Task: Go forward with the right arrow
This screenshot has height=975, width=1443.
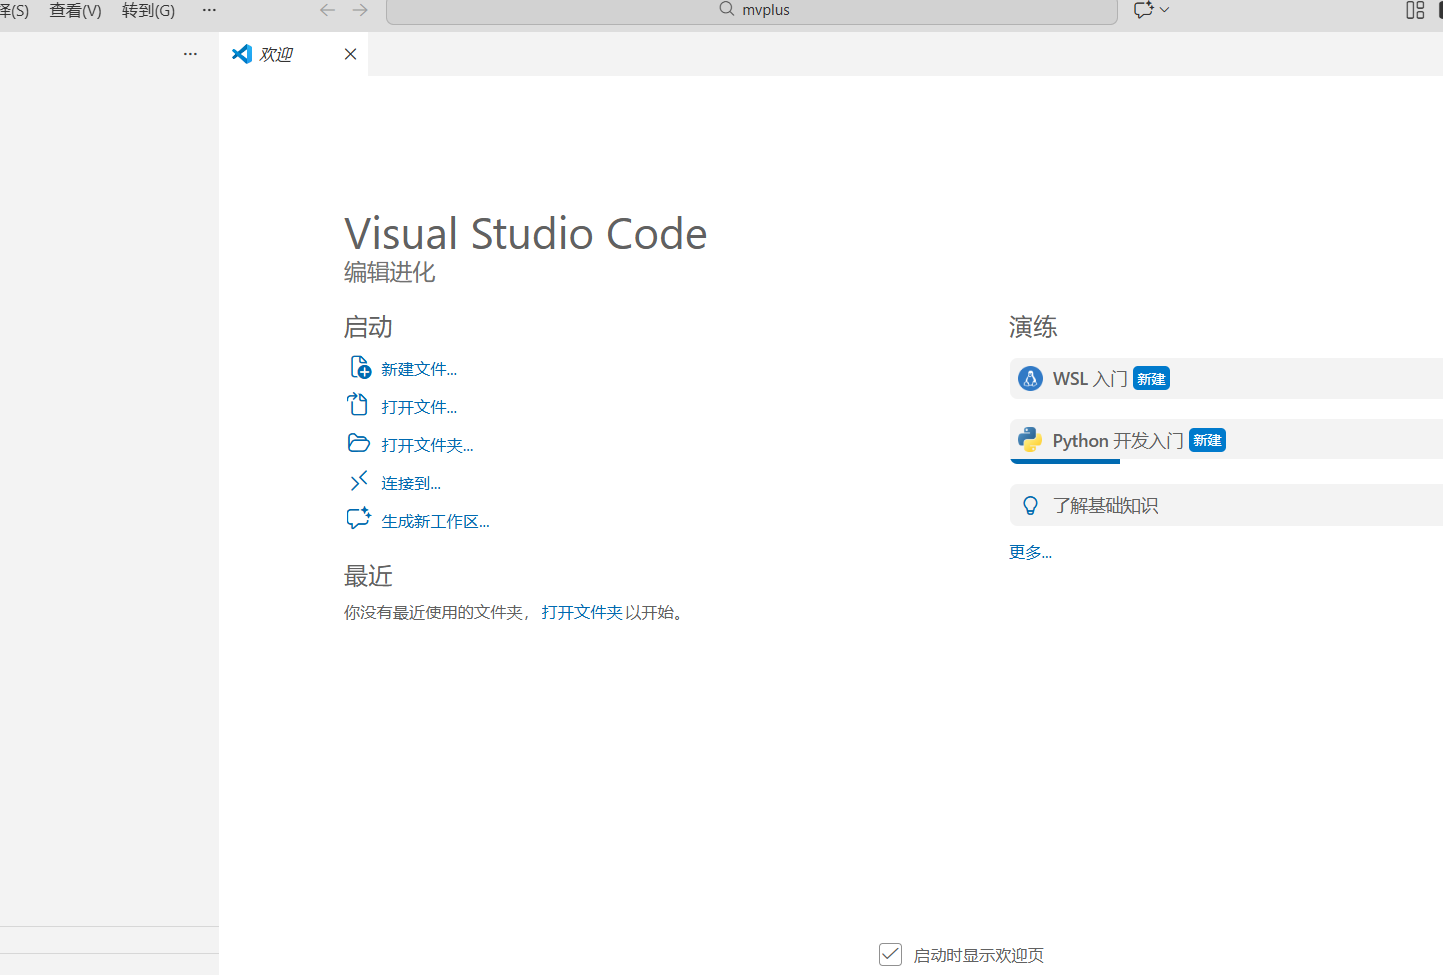Action: click(x=360, y=10)
